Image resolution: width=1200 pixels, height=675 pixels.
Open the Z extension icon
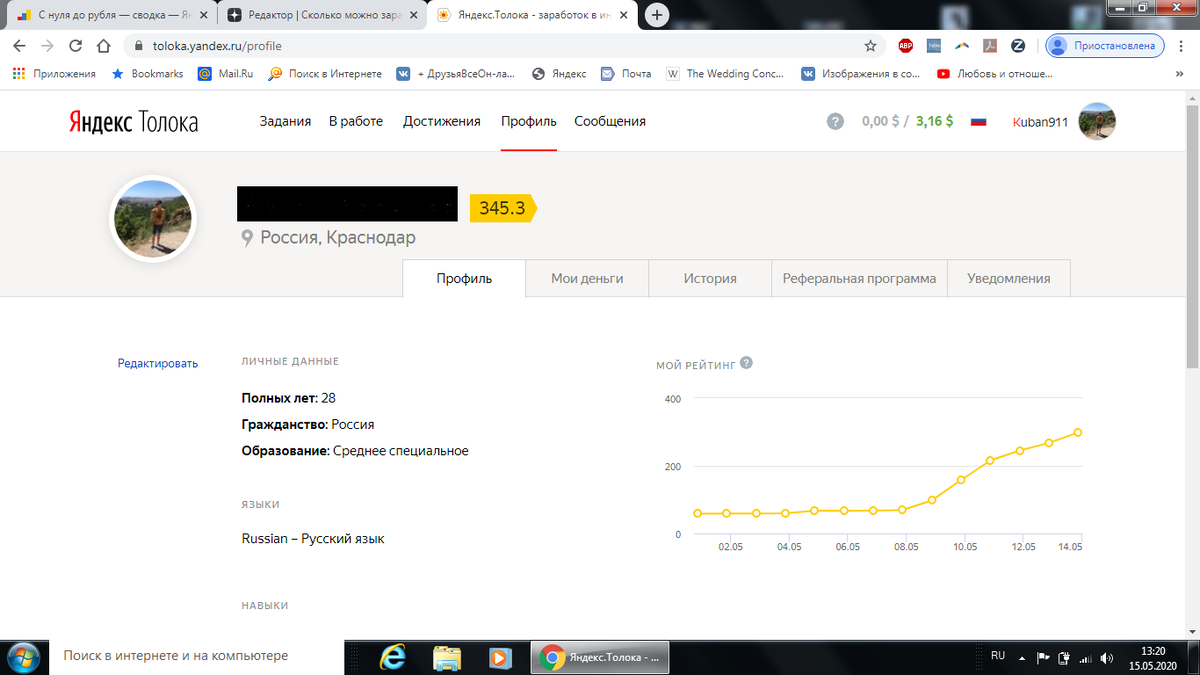[x=1018, y=46]
